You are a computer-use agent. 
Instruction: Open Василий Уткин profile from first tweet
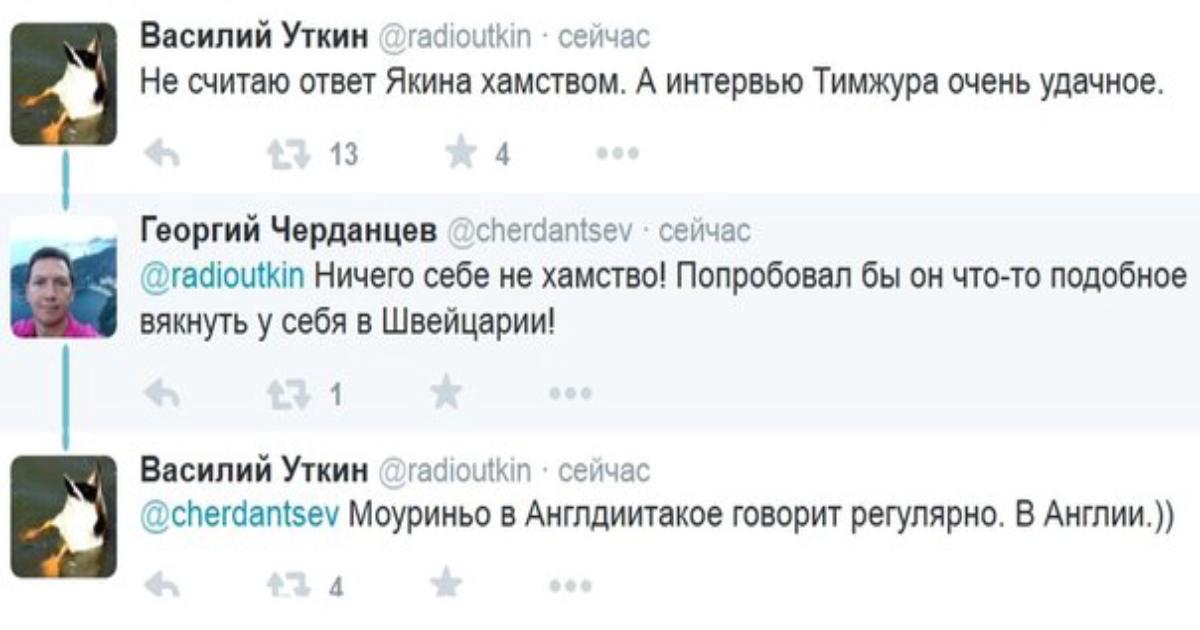pos(255,40)
